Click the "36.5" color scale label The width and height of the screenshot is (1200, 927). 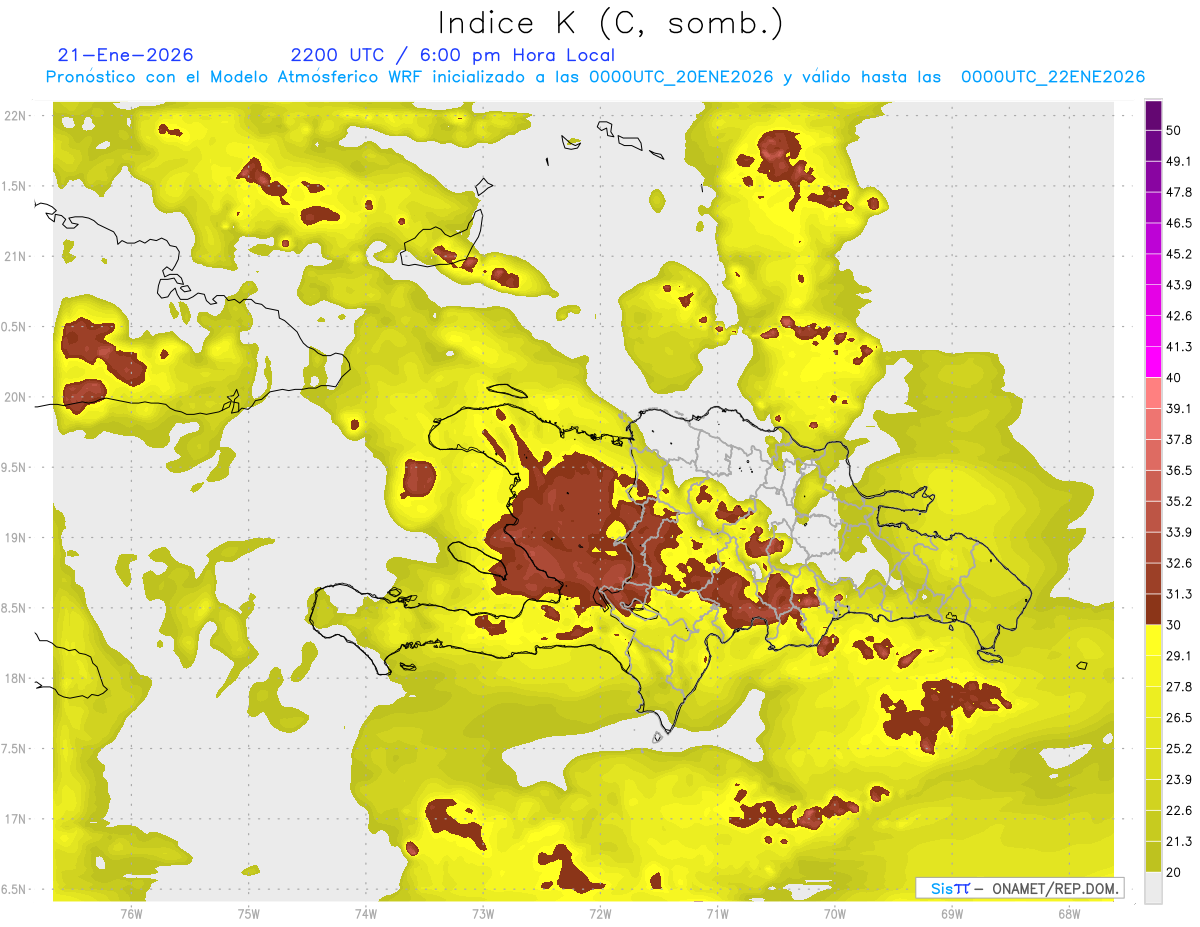point(1179,470)
